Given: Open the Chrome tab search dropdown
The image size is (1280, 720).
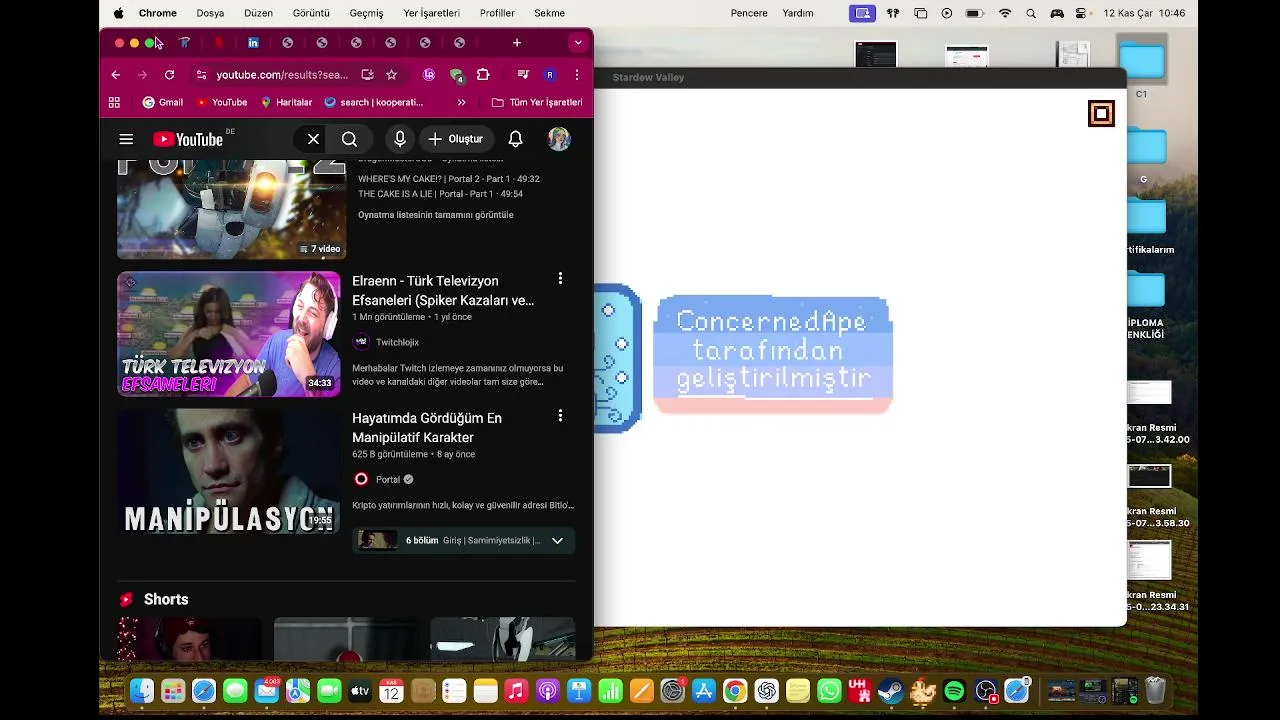Looking at the screenshot, I should [x=577, y=43].
